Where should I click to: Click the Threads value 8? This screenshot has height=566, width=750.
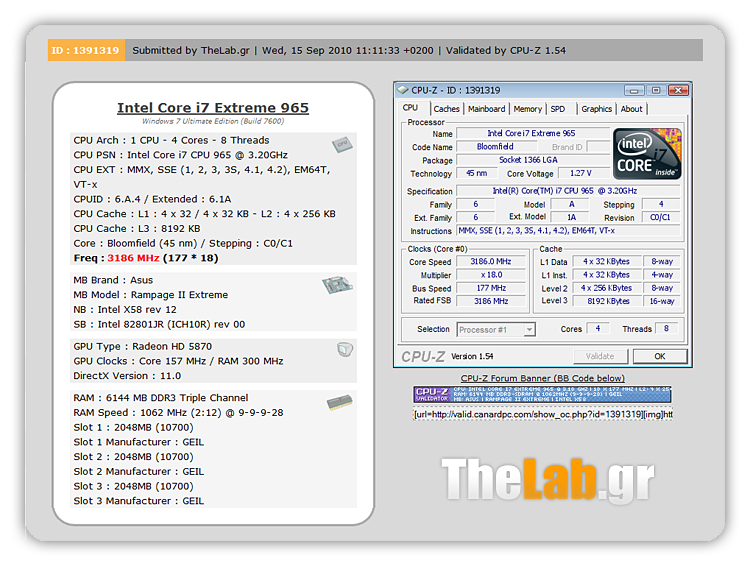pos(666,329)
